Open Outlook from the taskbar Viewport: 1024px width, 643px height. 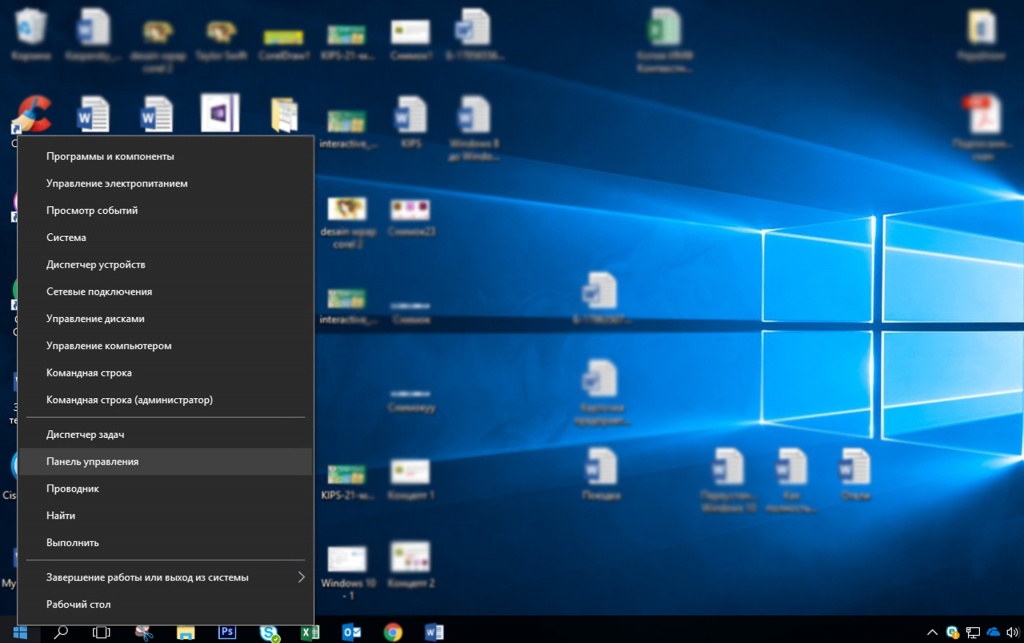(x=351, y=632)
